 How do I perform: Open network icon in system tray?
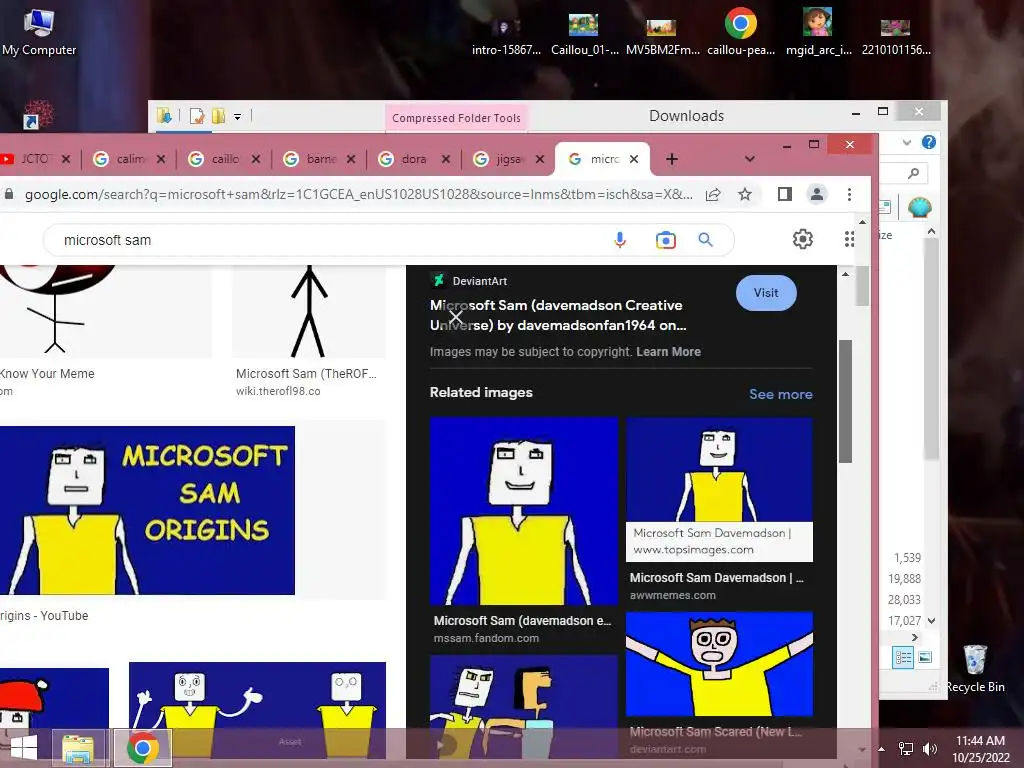[906, 748]
